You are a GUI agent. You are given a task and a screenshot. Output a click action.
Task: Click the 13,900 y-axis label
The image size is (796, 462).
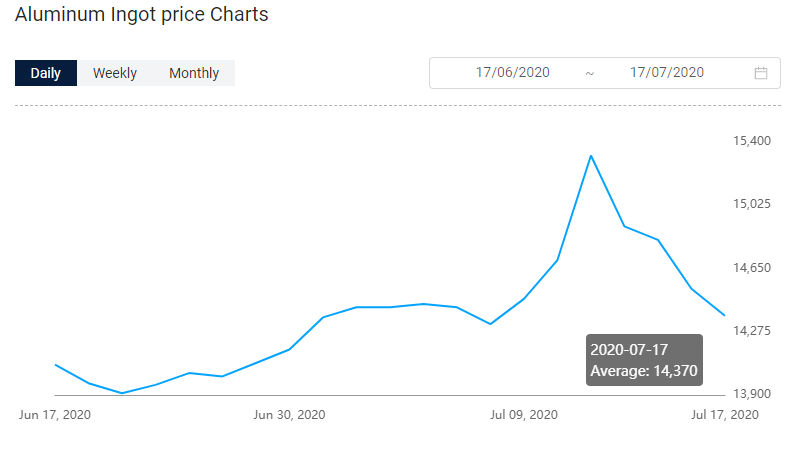point(752,393)
